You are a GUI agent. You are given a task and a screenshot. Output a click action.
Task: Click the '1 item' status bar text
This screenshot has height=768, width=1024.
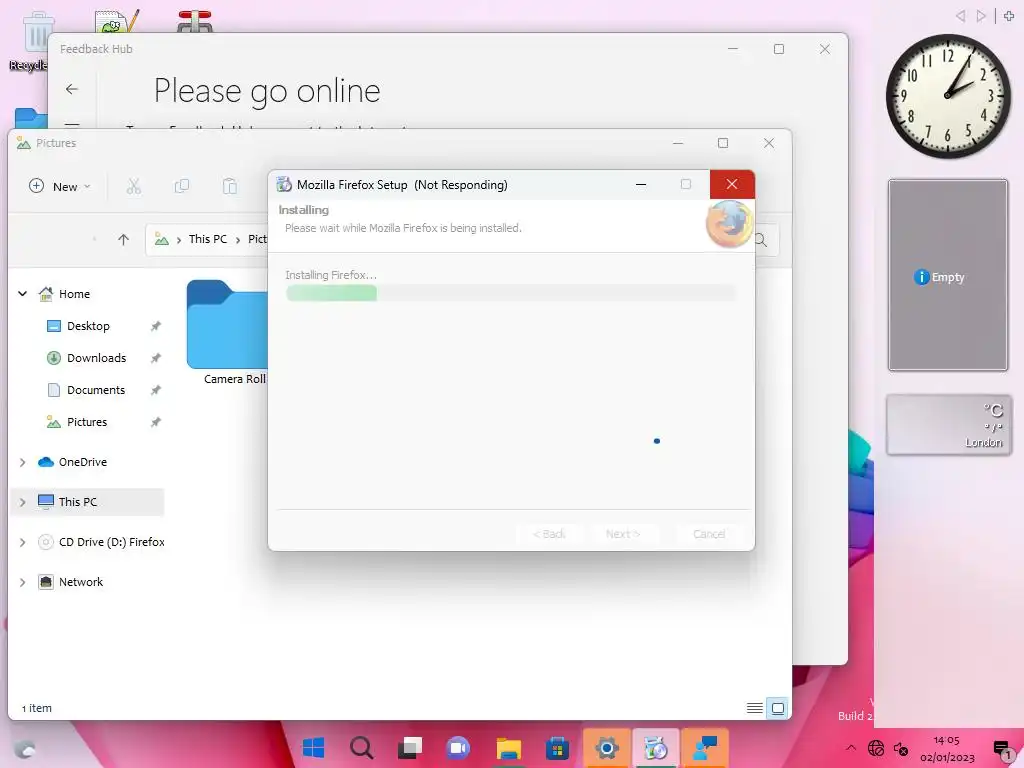pos(37,708)
